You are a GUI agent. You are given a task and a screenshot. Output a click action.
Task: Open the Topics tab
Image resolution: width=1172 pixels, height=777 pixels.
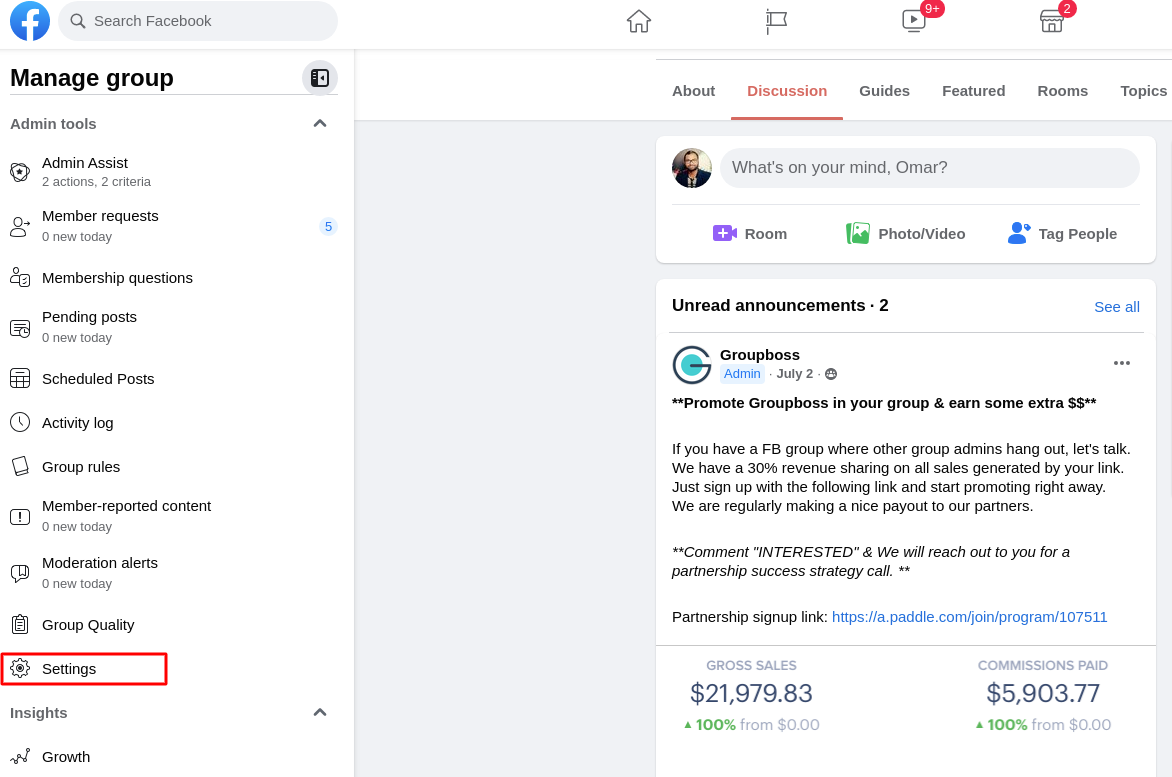pyautogui.click(x=1143, y=91)
